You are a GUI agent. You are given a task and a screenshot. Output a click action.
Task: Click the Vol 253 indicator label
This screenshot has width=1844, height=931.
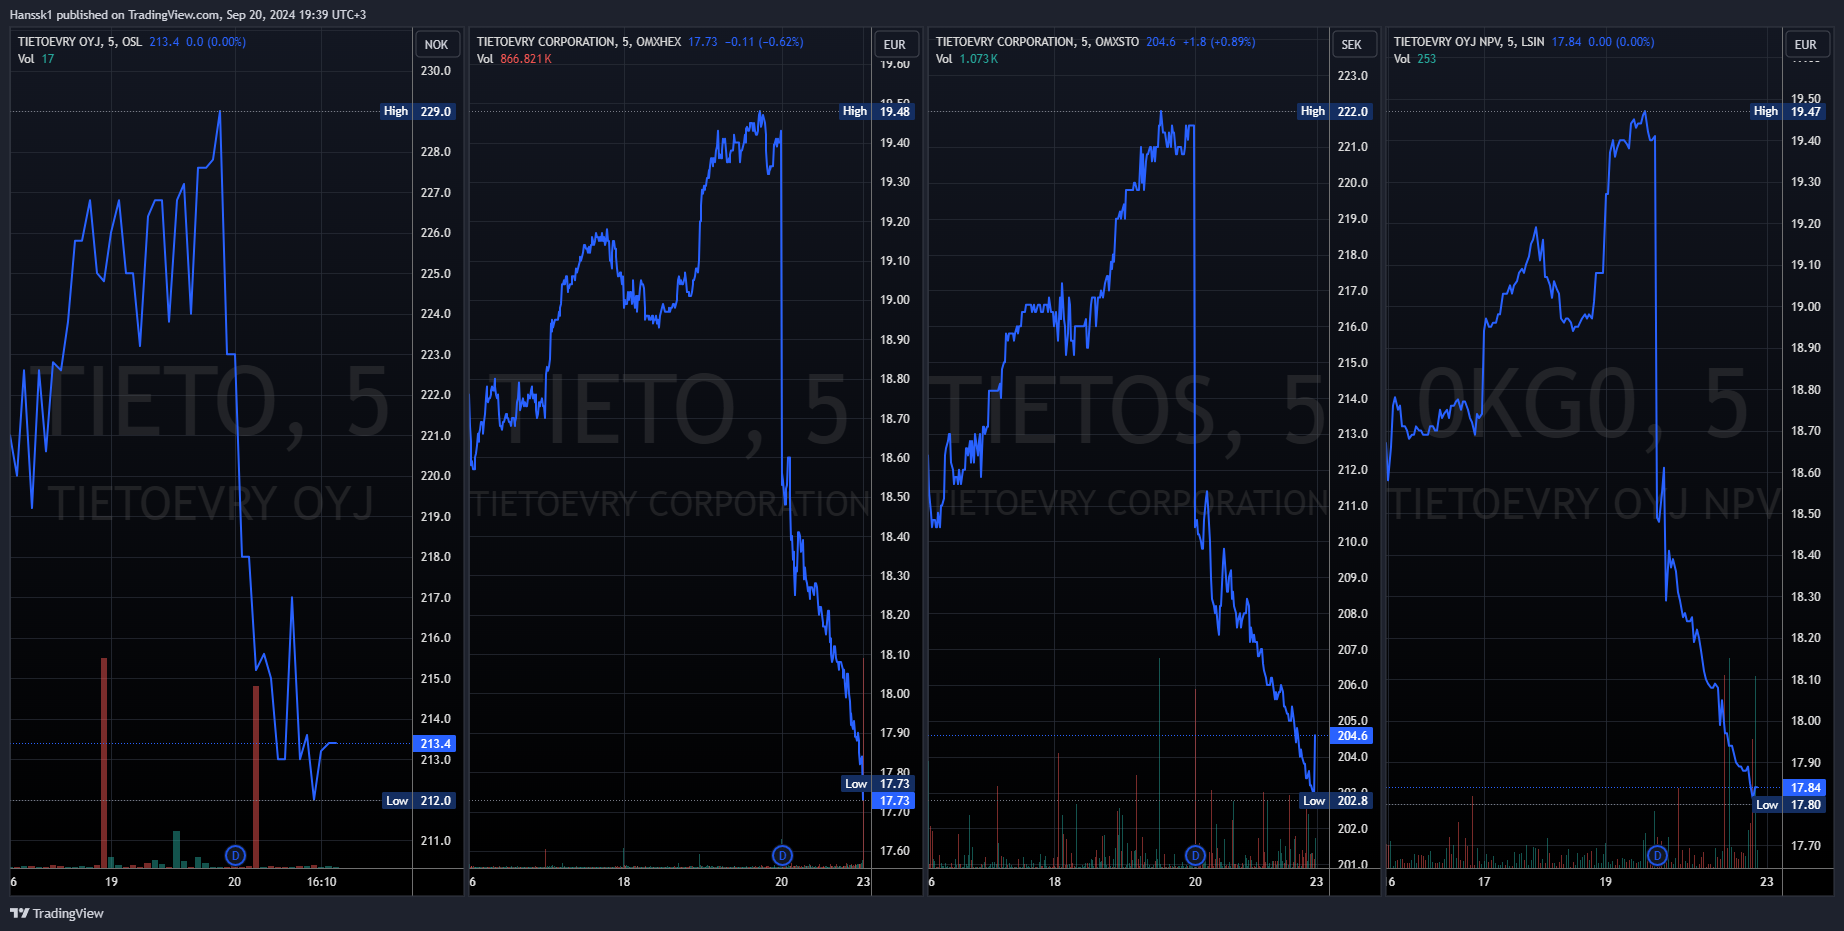[1415, 59]
